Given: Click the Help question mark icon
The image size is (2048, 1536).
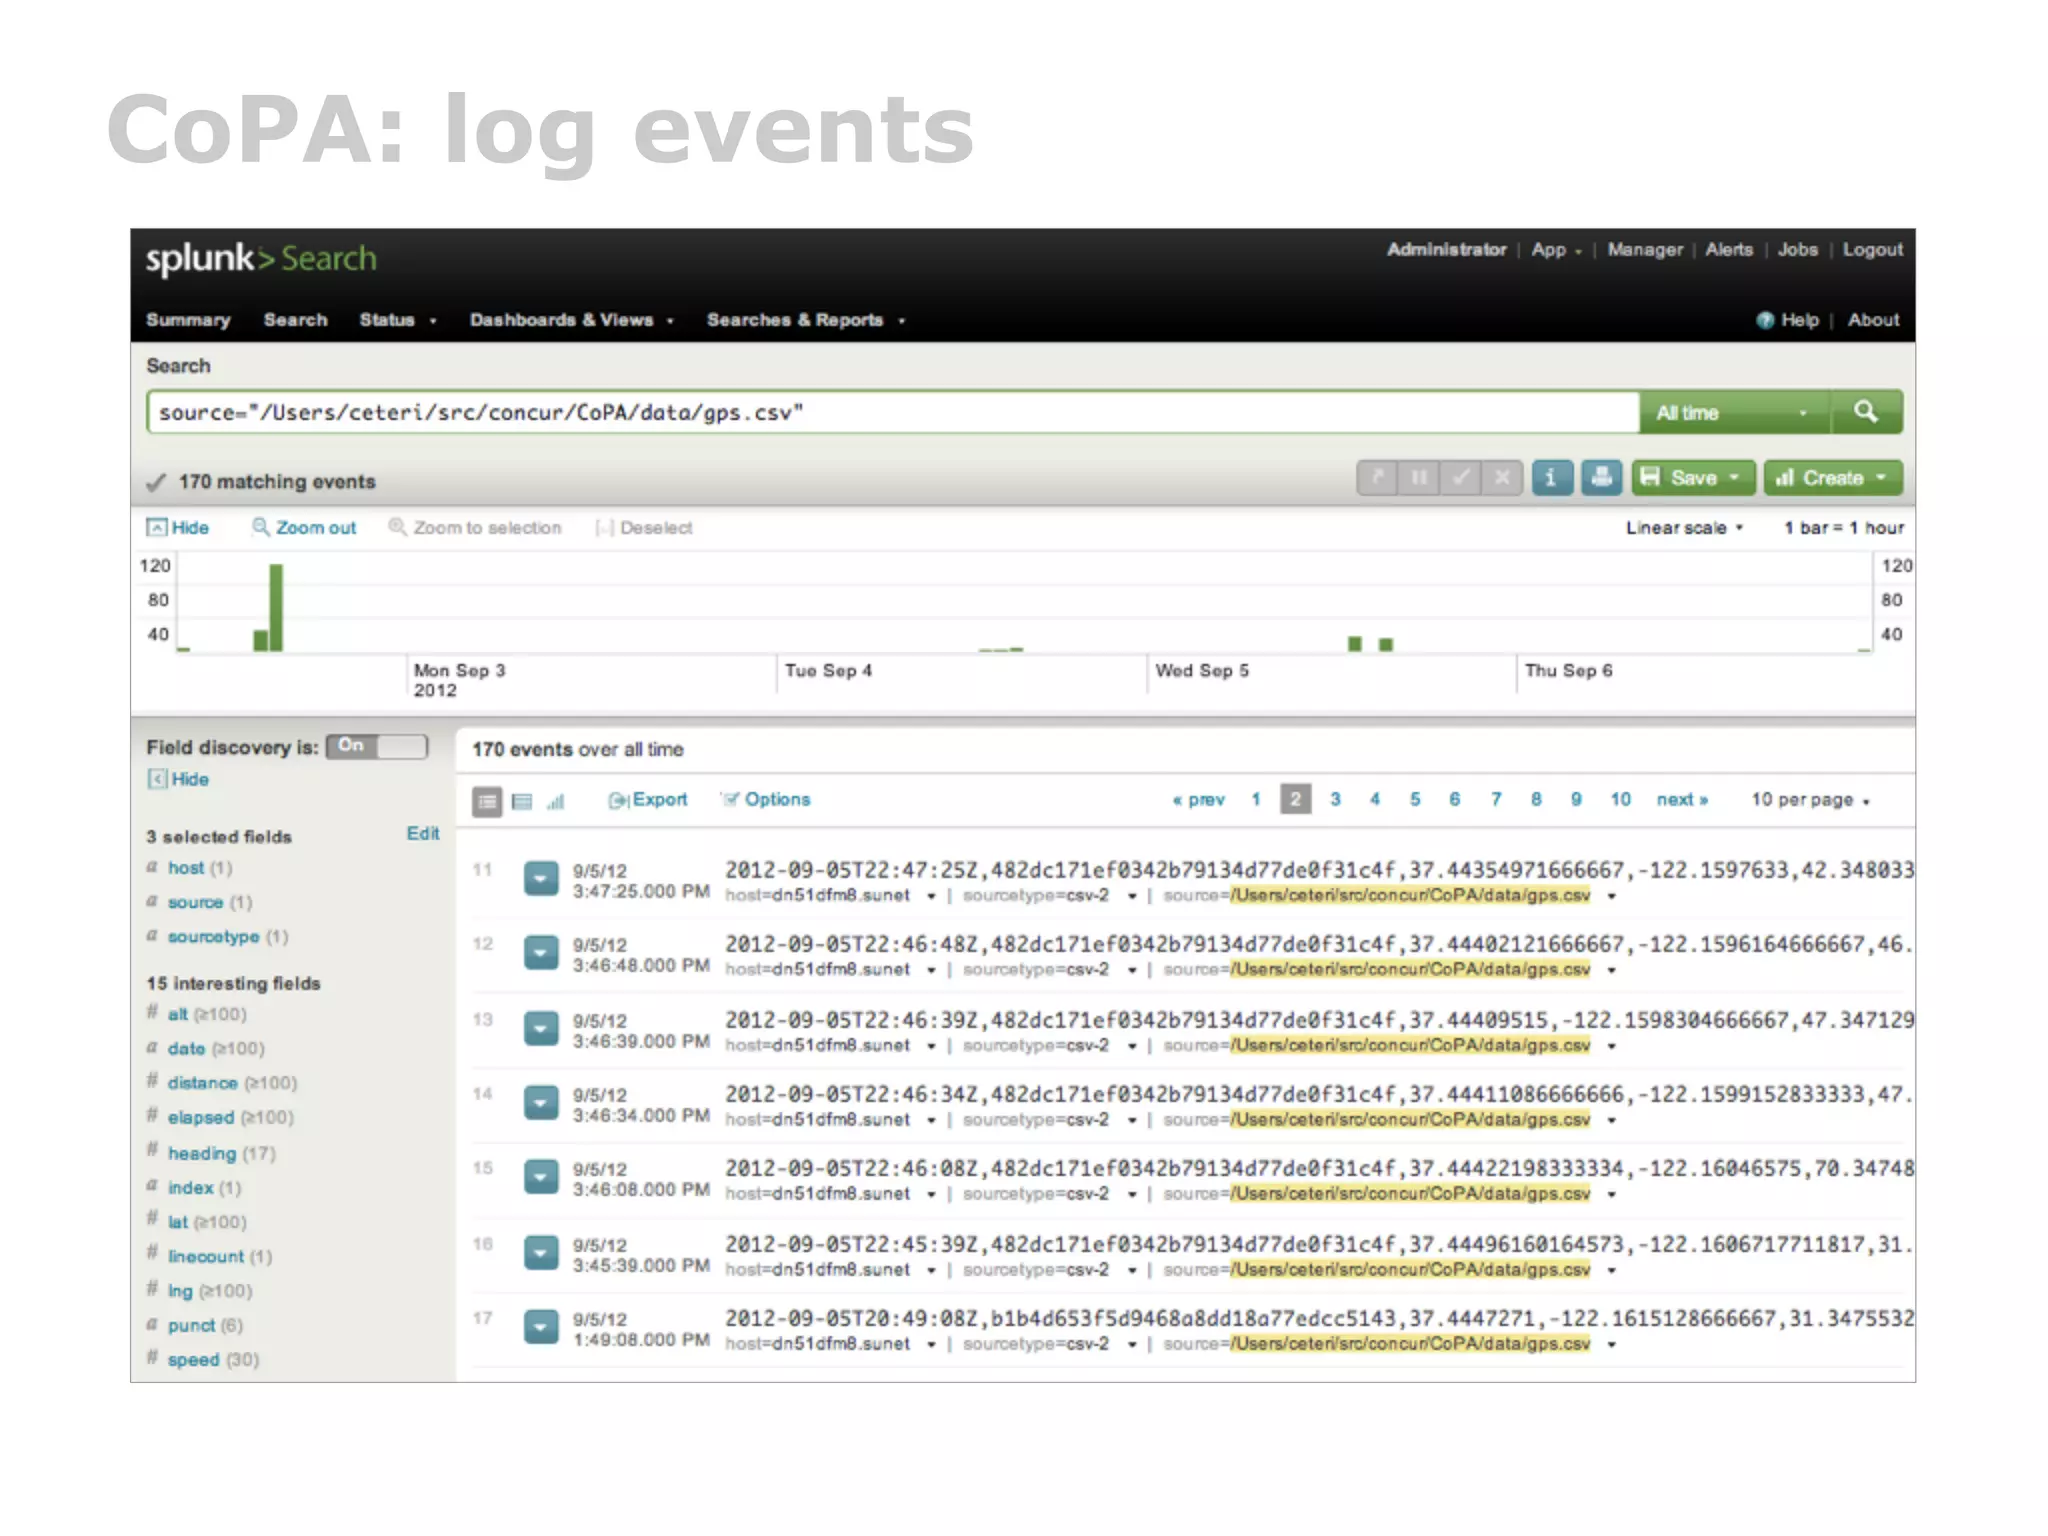Looking at the screenshot, I should click(x=1765, y=320).
